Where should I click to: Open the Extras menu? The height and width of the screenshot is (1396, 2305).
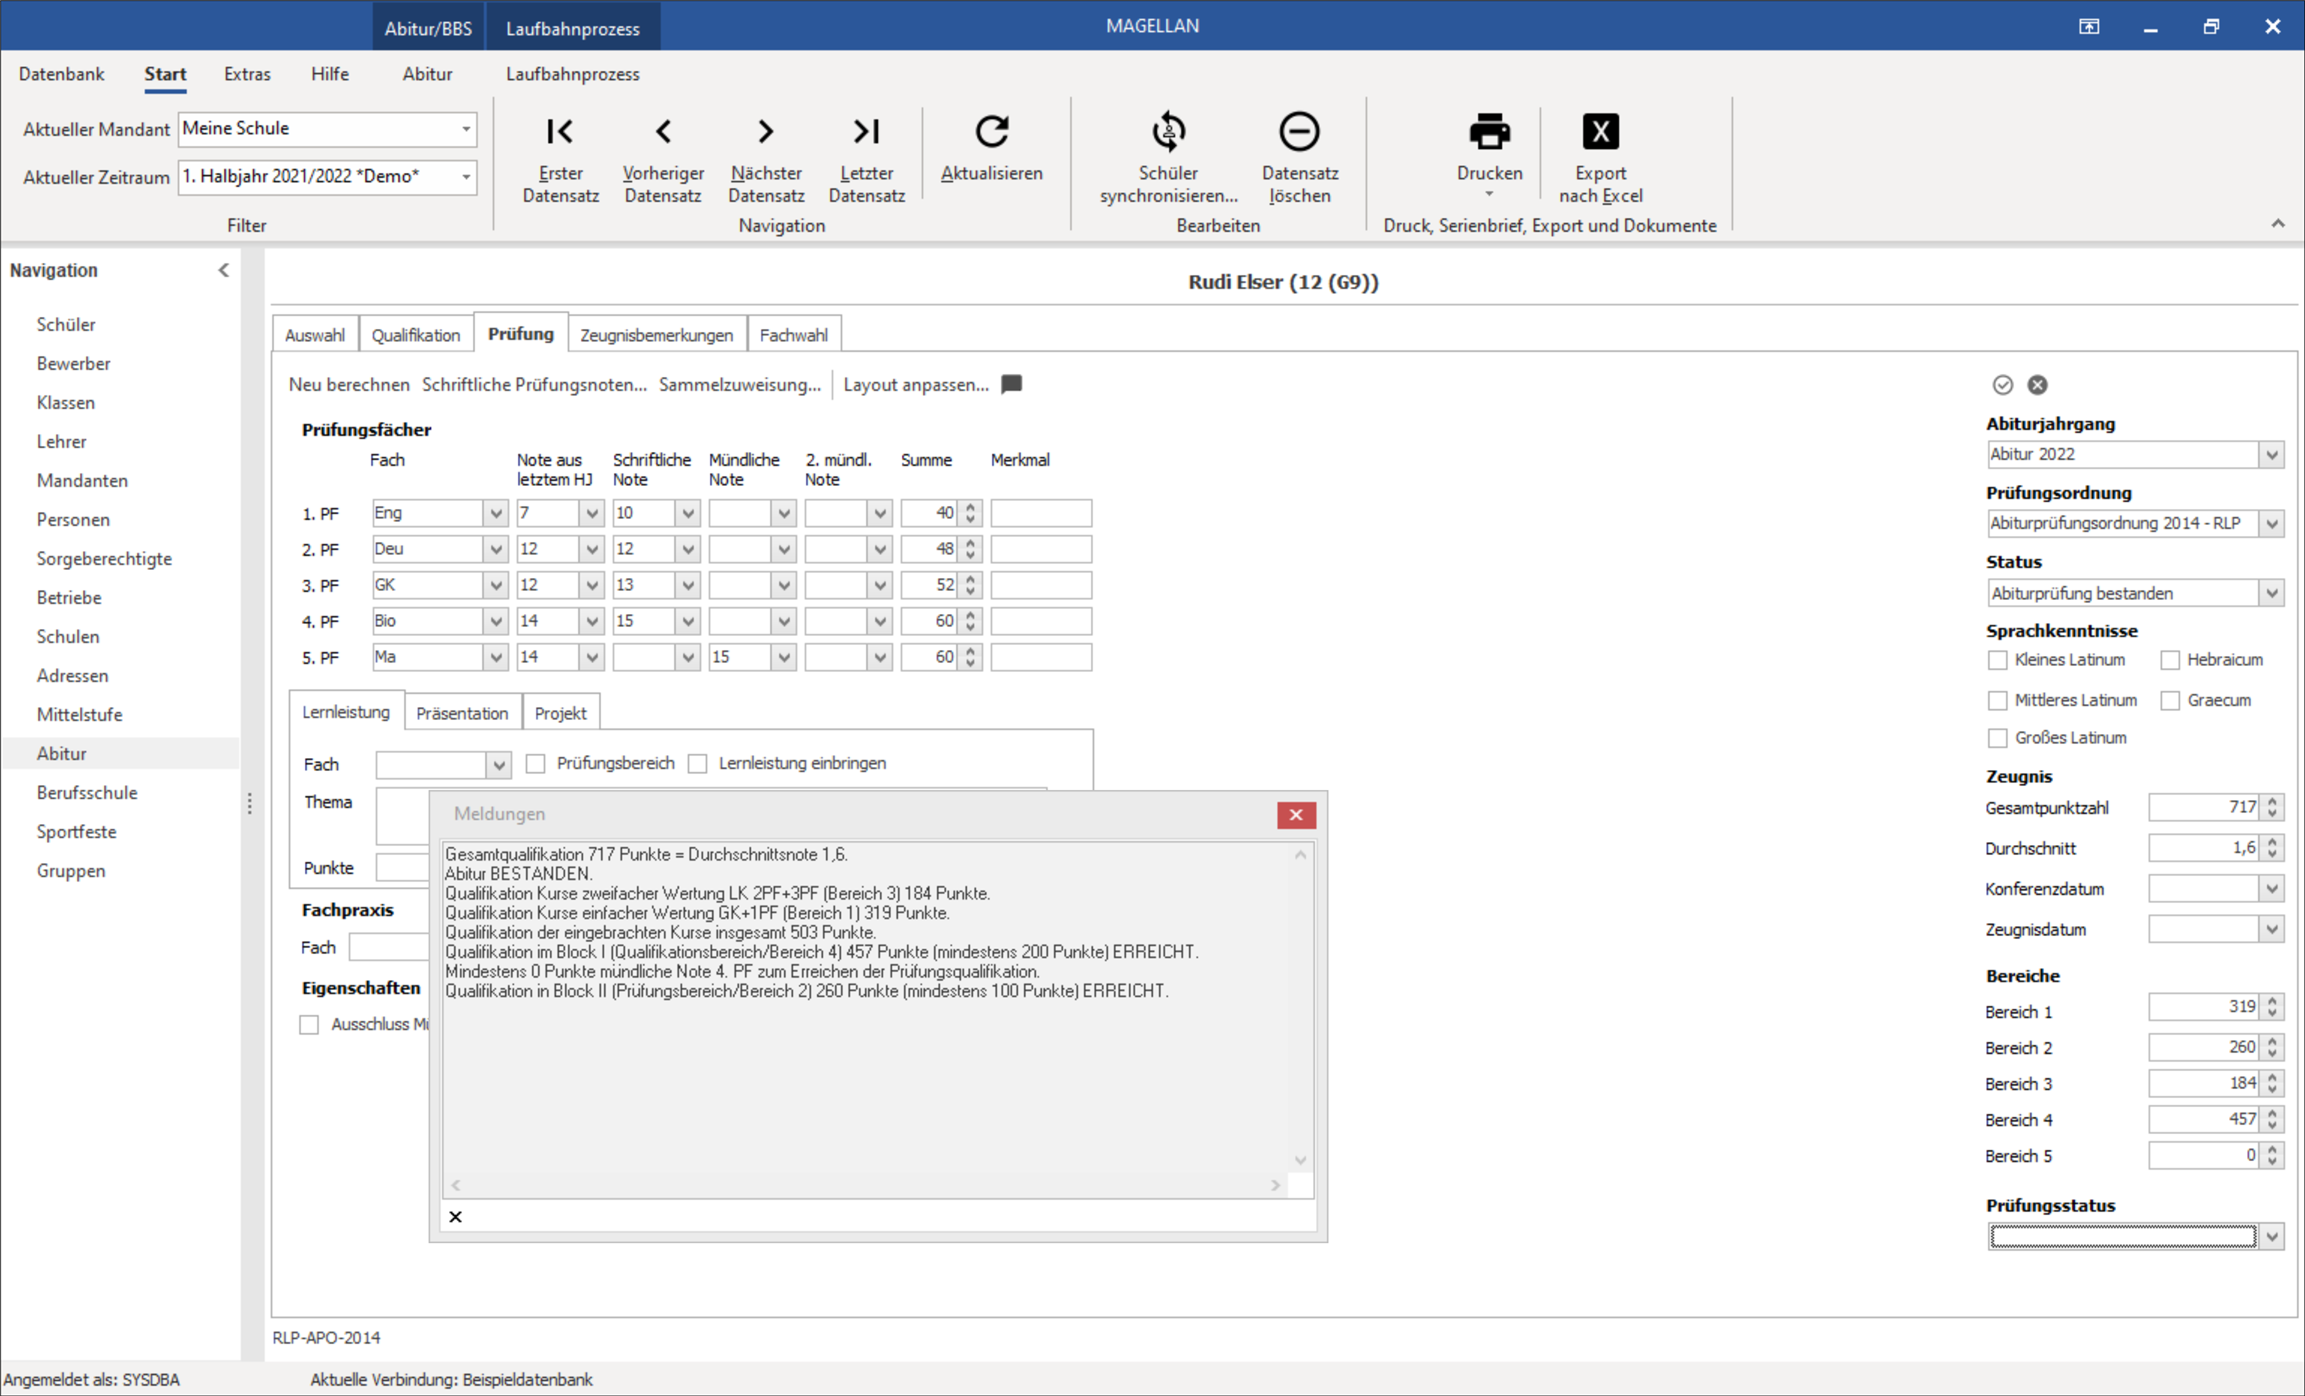247,74
